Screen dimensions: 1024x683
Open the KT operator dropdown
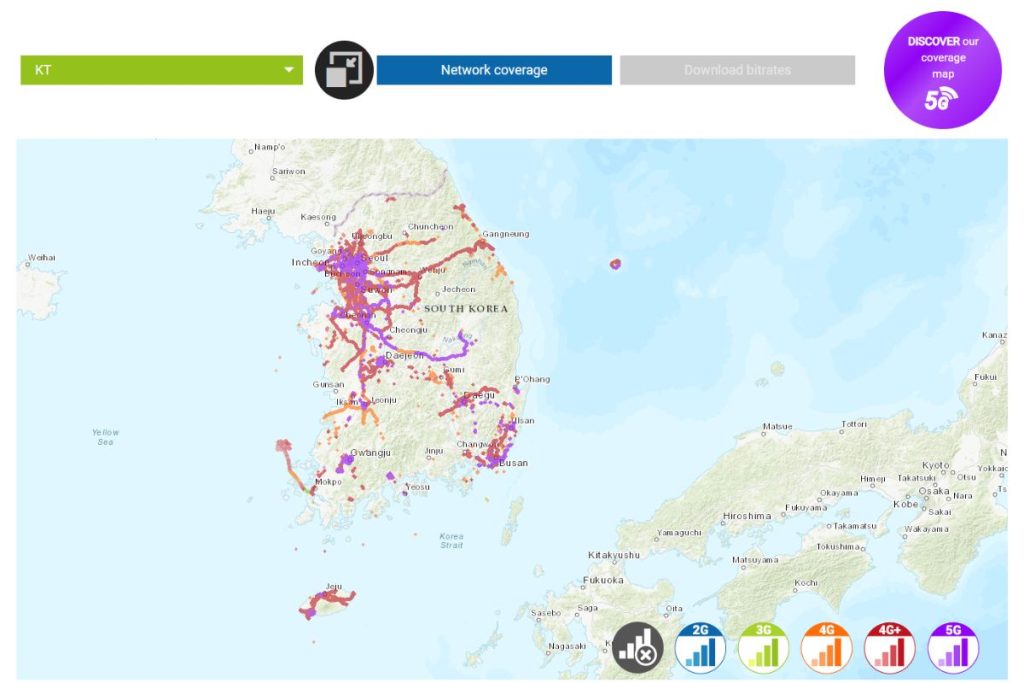click(x=161, y=70)
